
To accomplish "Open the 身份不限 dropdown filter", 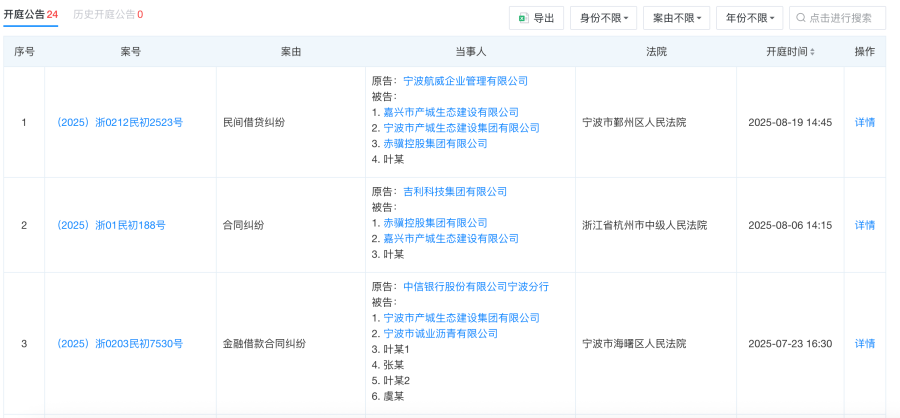I will click(x=603, y=18).
